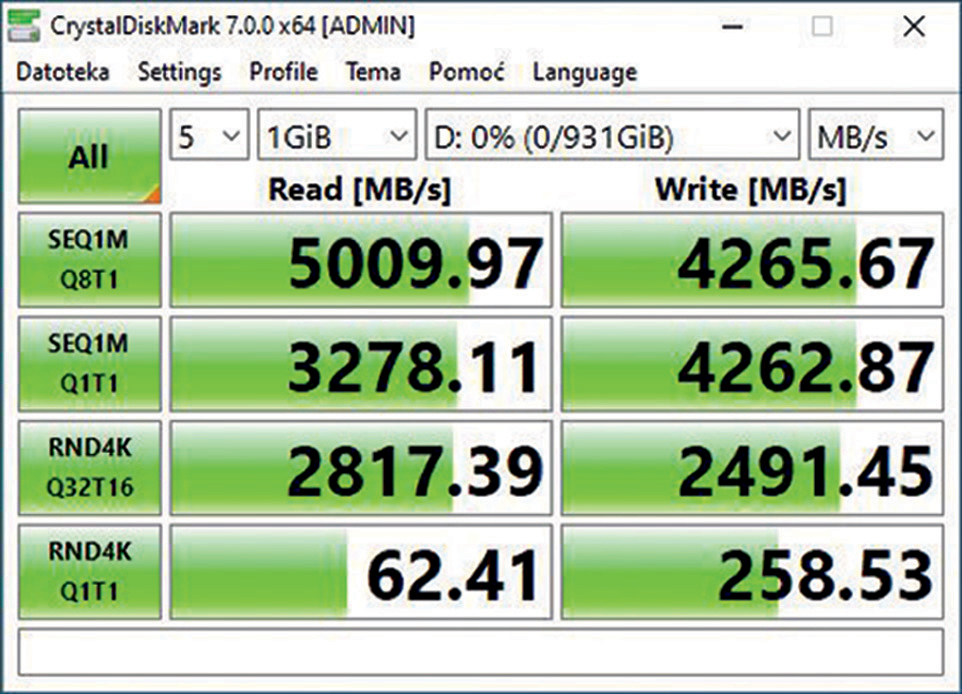Click the CrystalDiskMark app icon in title bar
Screen dimensions: 962x694
[24, 26]
